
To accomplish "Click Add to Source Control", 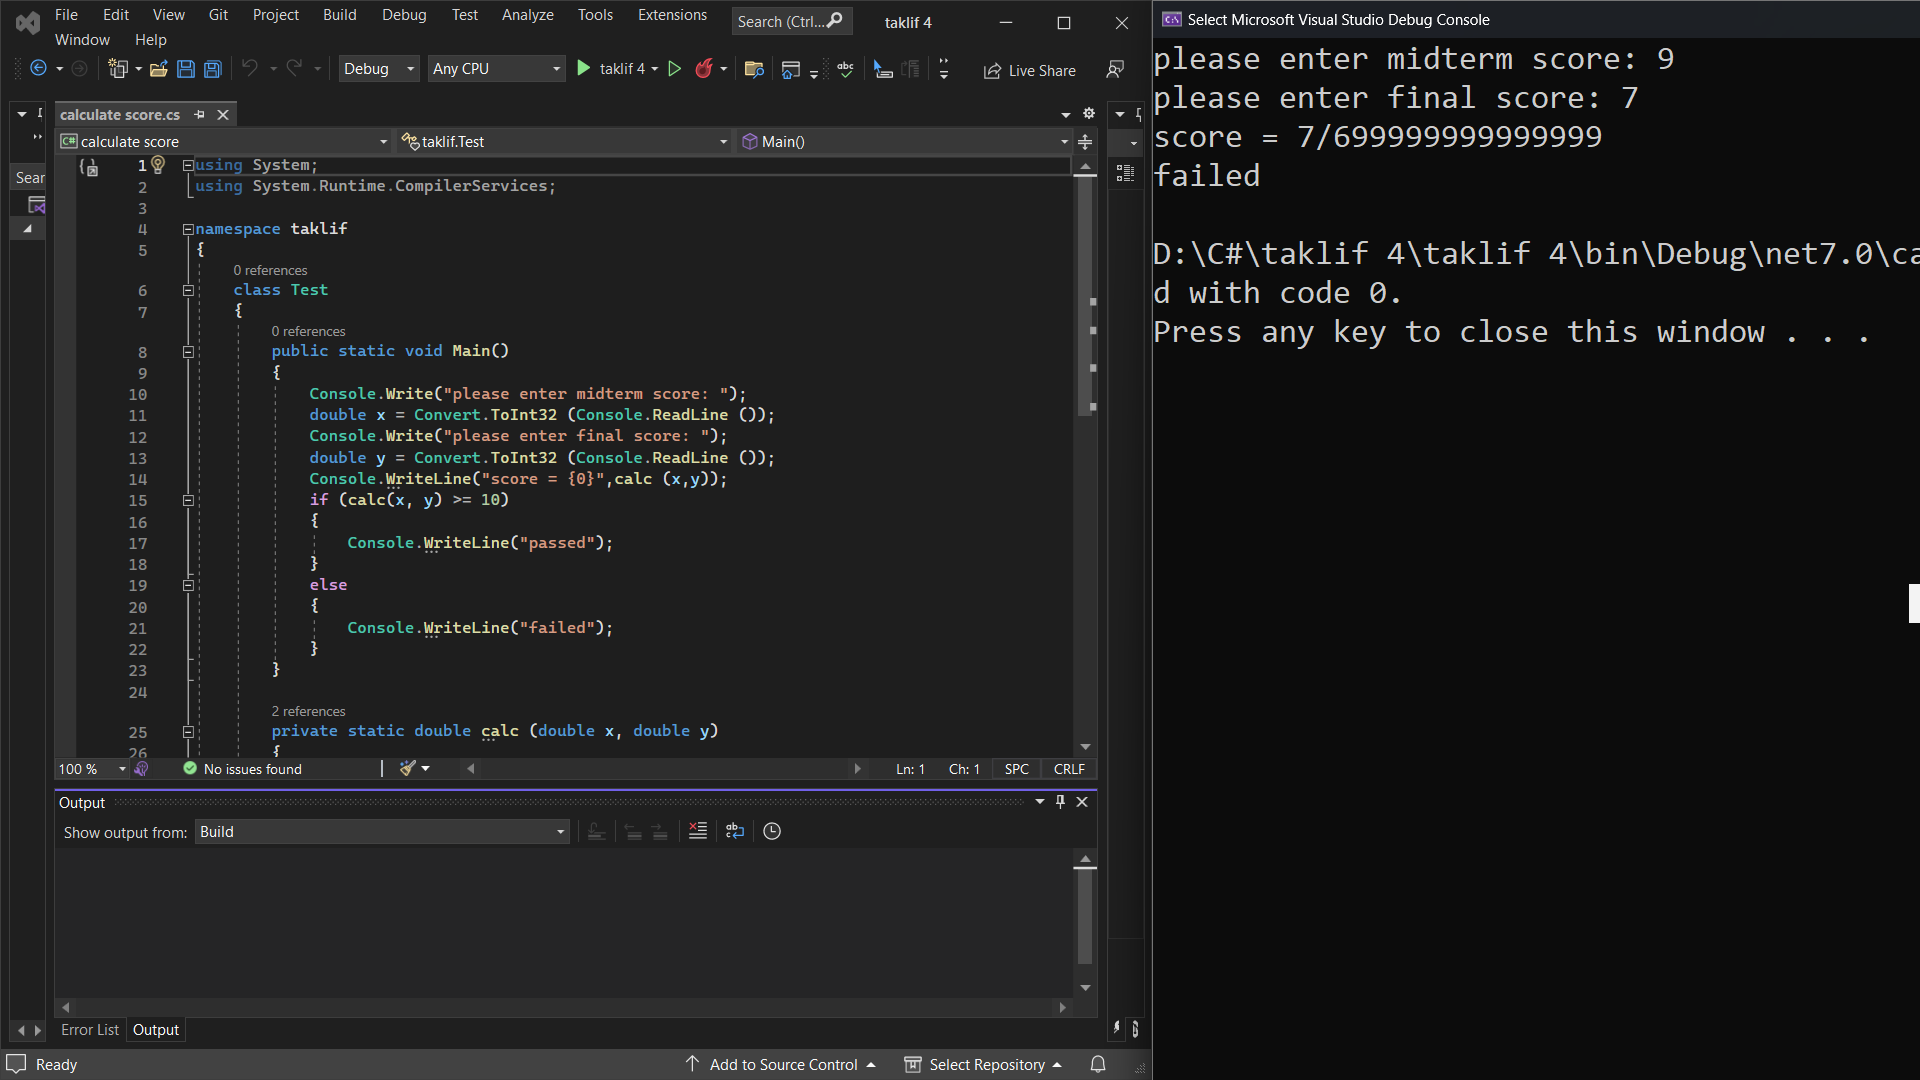I will [x=783, y=1064].
